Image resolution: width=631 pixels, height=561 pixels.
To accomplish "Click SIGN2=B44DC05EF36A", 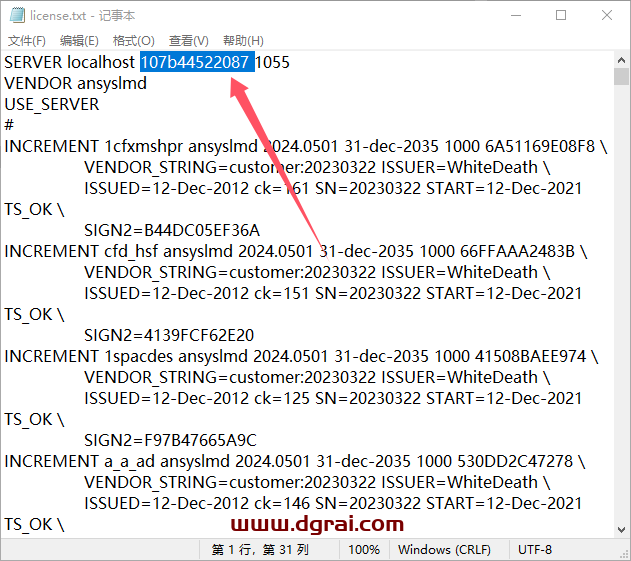I will pos(172,231).
